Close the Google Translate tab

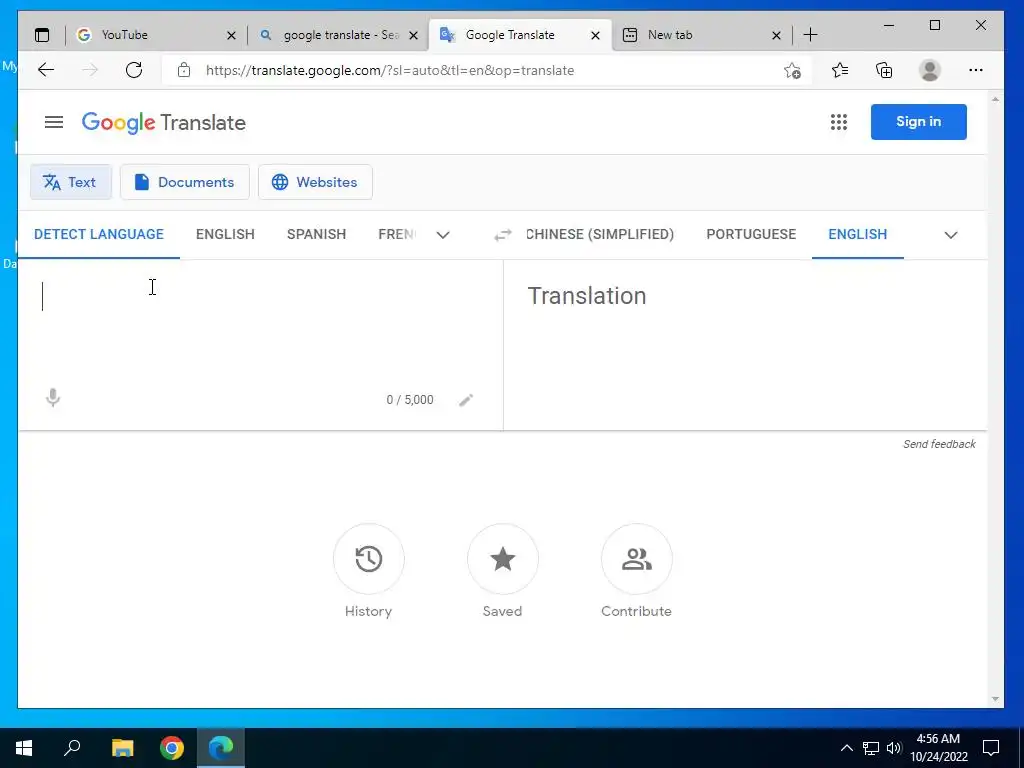(596, 35)
